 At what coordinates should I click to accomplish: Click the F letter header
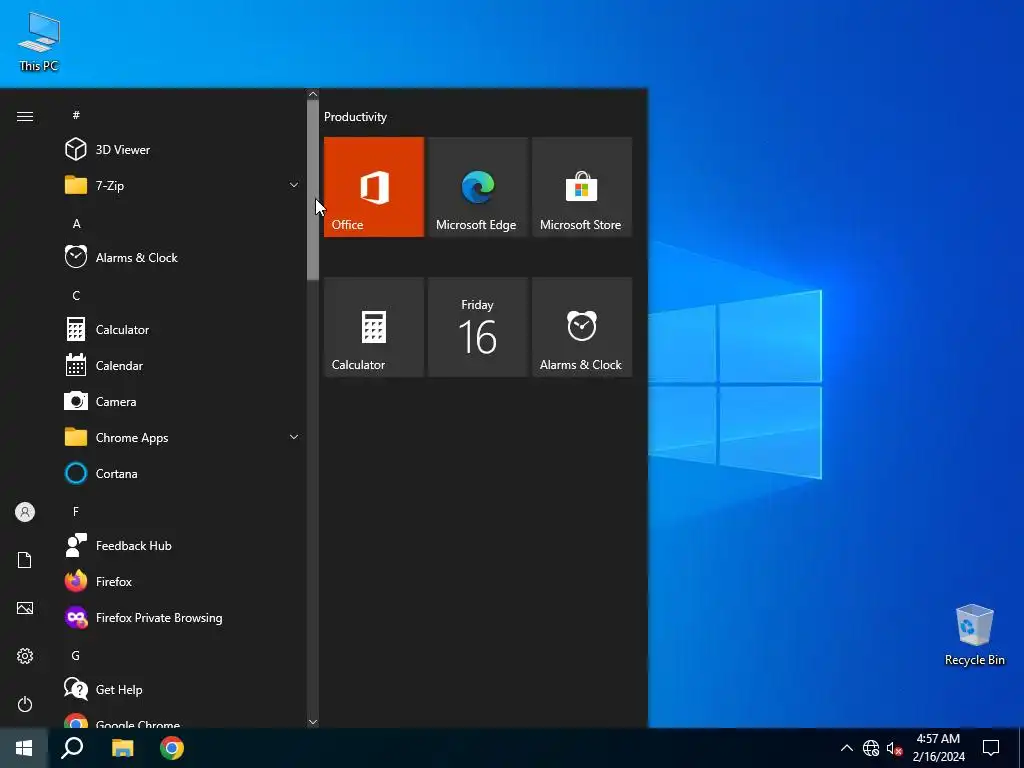(76, 511)
